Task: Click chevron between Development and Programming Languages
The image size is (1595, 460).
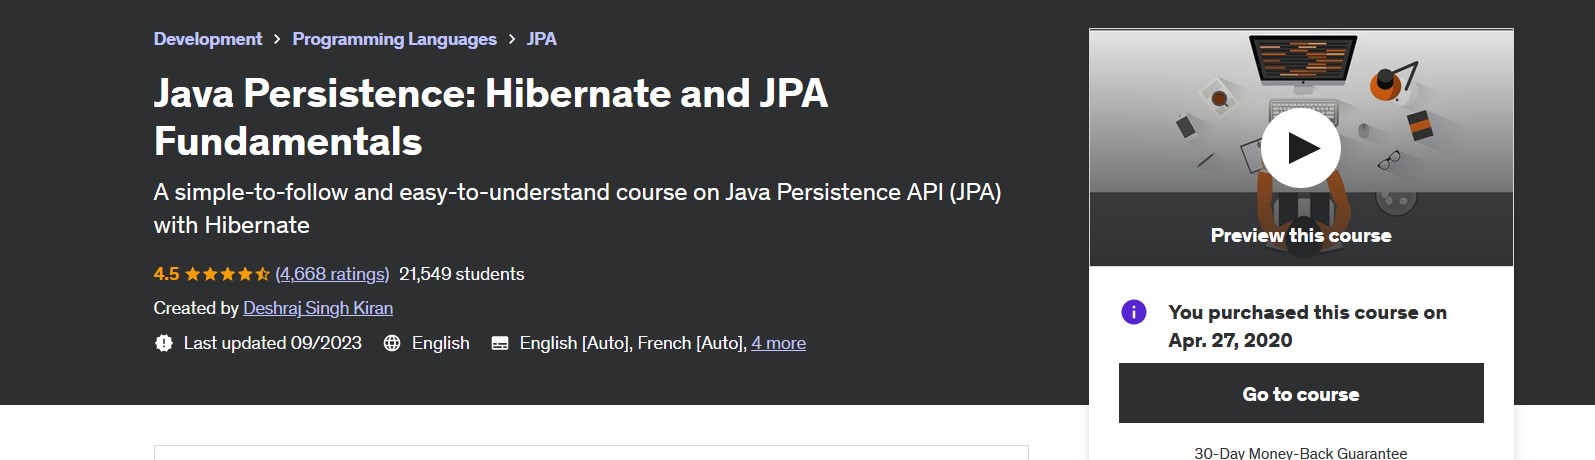Action: click(277, 39)
